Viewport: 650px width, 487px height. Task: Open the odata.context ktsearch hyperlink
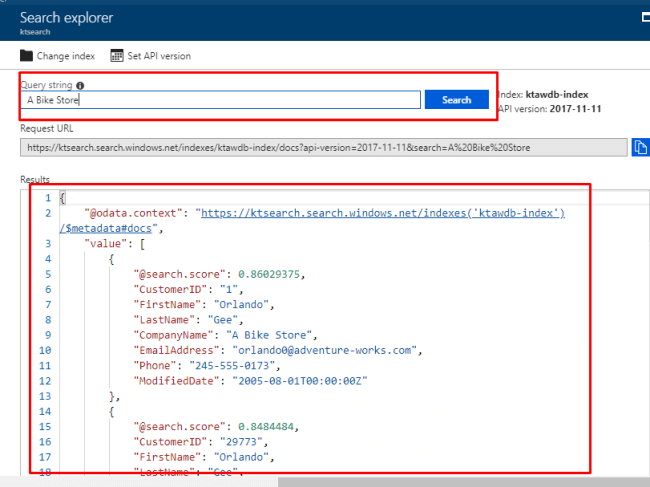pos(383,213)
